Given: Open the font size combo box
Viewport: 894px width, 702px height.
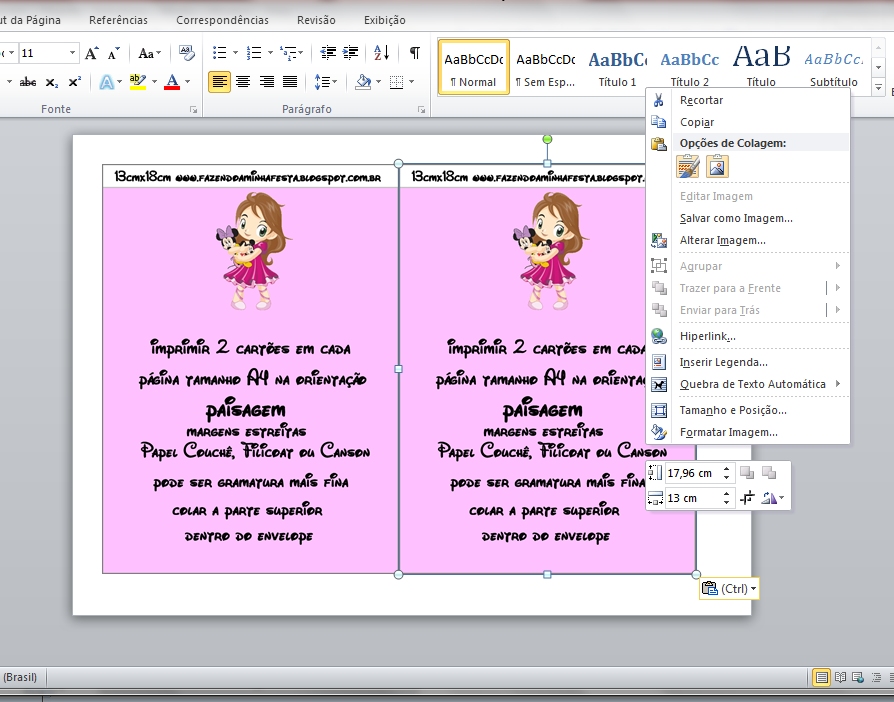Looking at the screenshot, I should pyautogui.click(x=48, y=53).
